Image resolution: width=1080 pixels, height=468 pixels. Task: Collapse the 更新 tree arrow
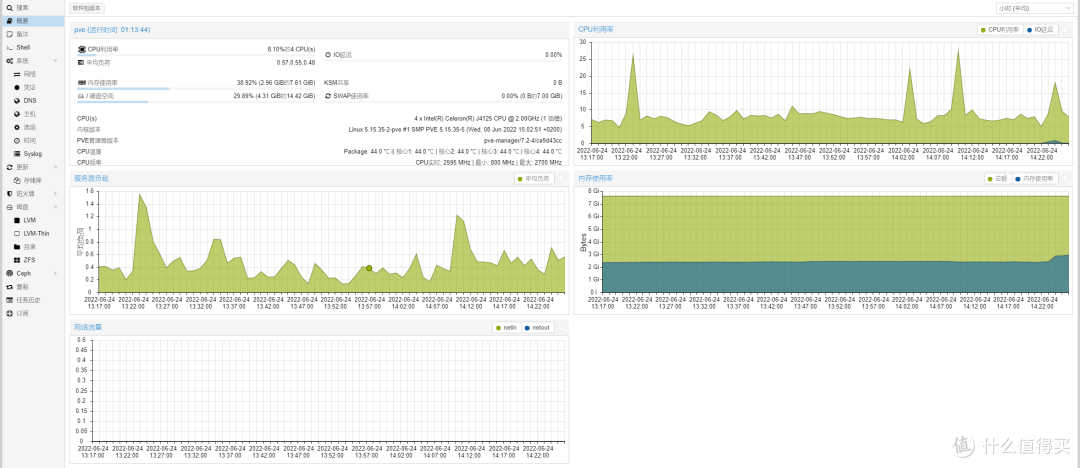56,167
